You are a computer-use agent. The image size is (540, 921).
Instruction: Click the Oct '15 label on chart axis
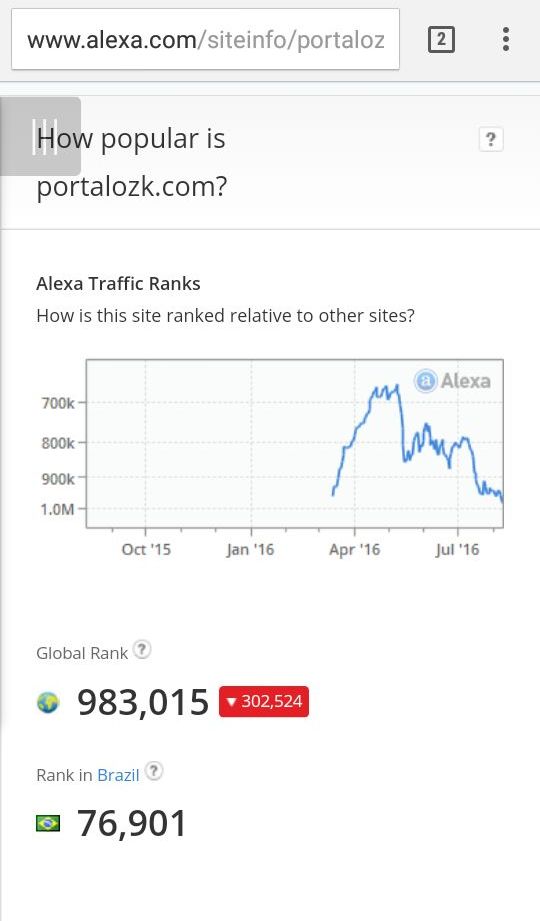146,550
